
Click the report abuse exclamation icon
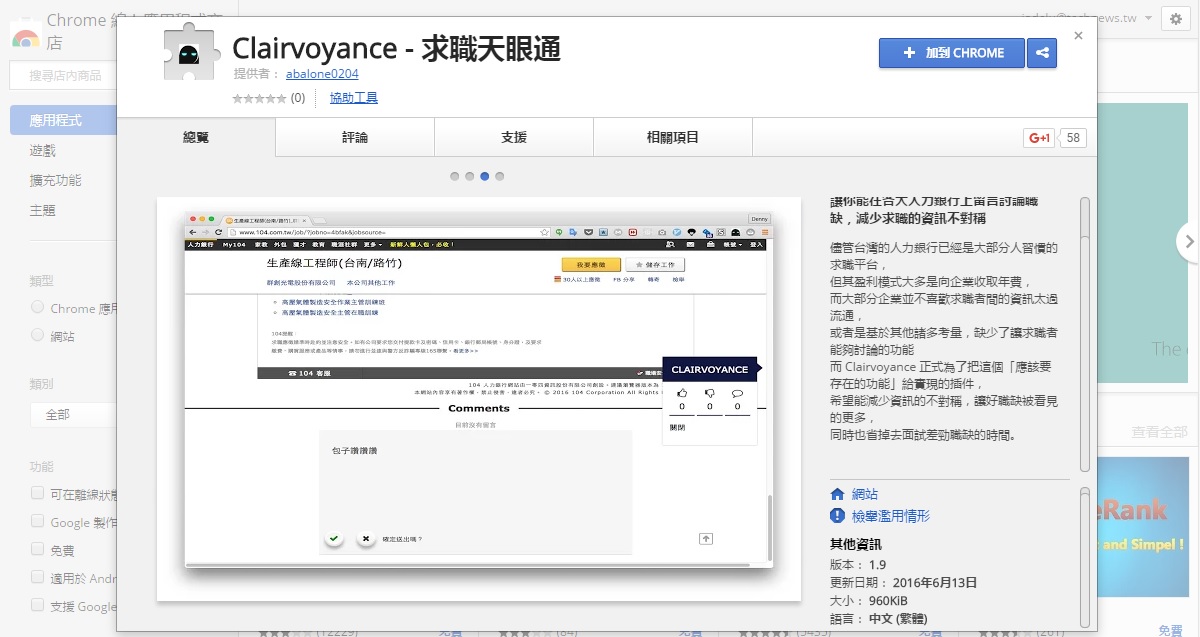coord(838,516)
